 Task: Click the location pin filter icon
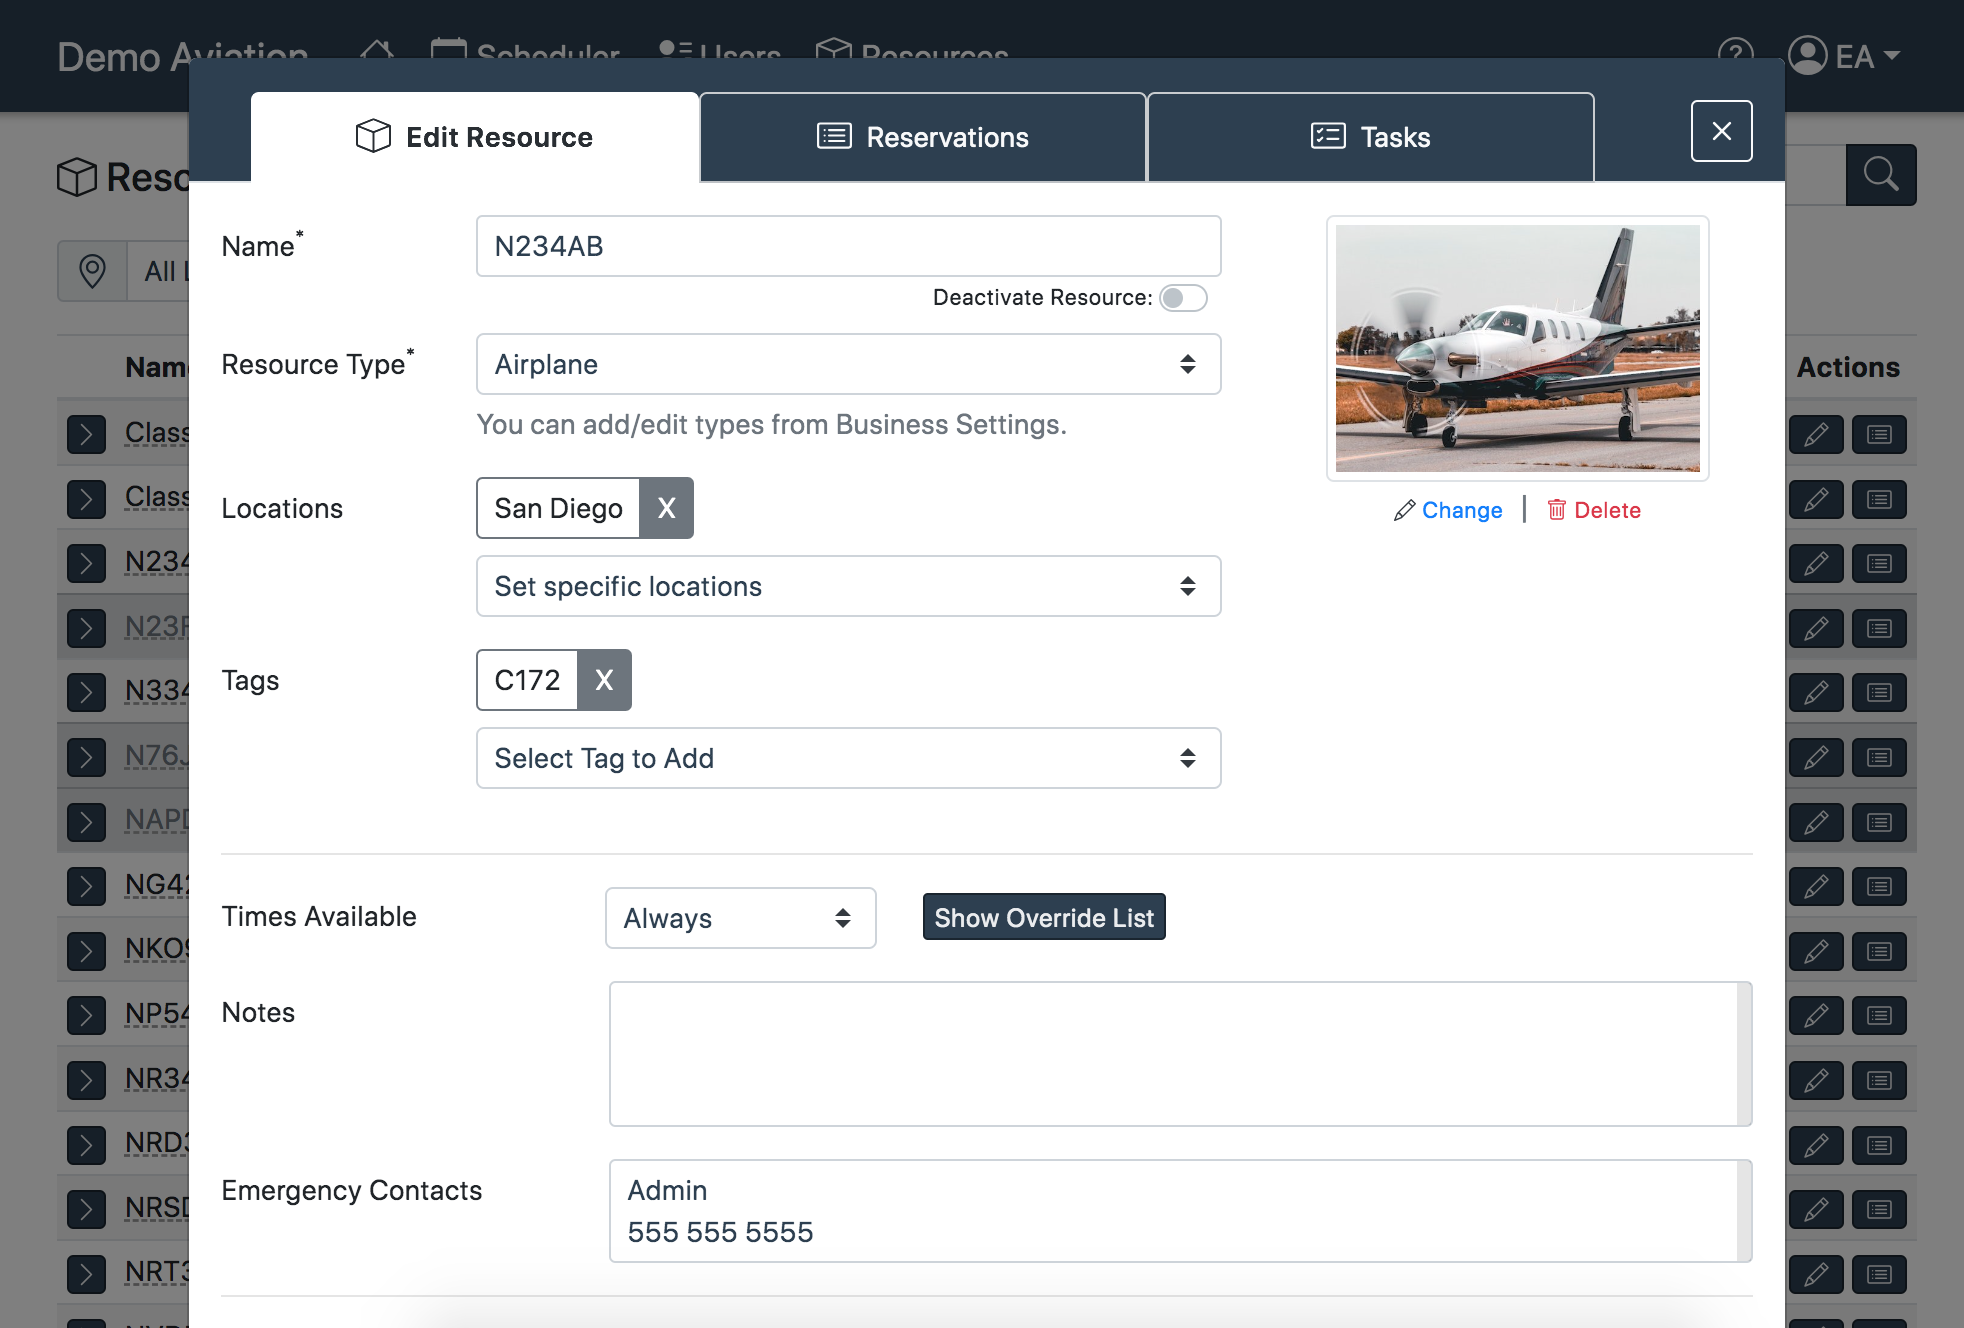[x=92, y=271]
